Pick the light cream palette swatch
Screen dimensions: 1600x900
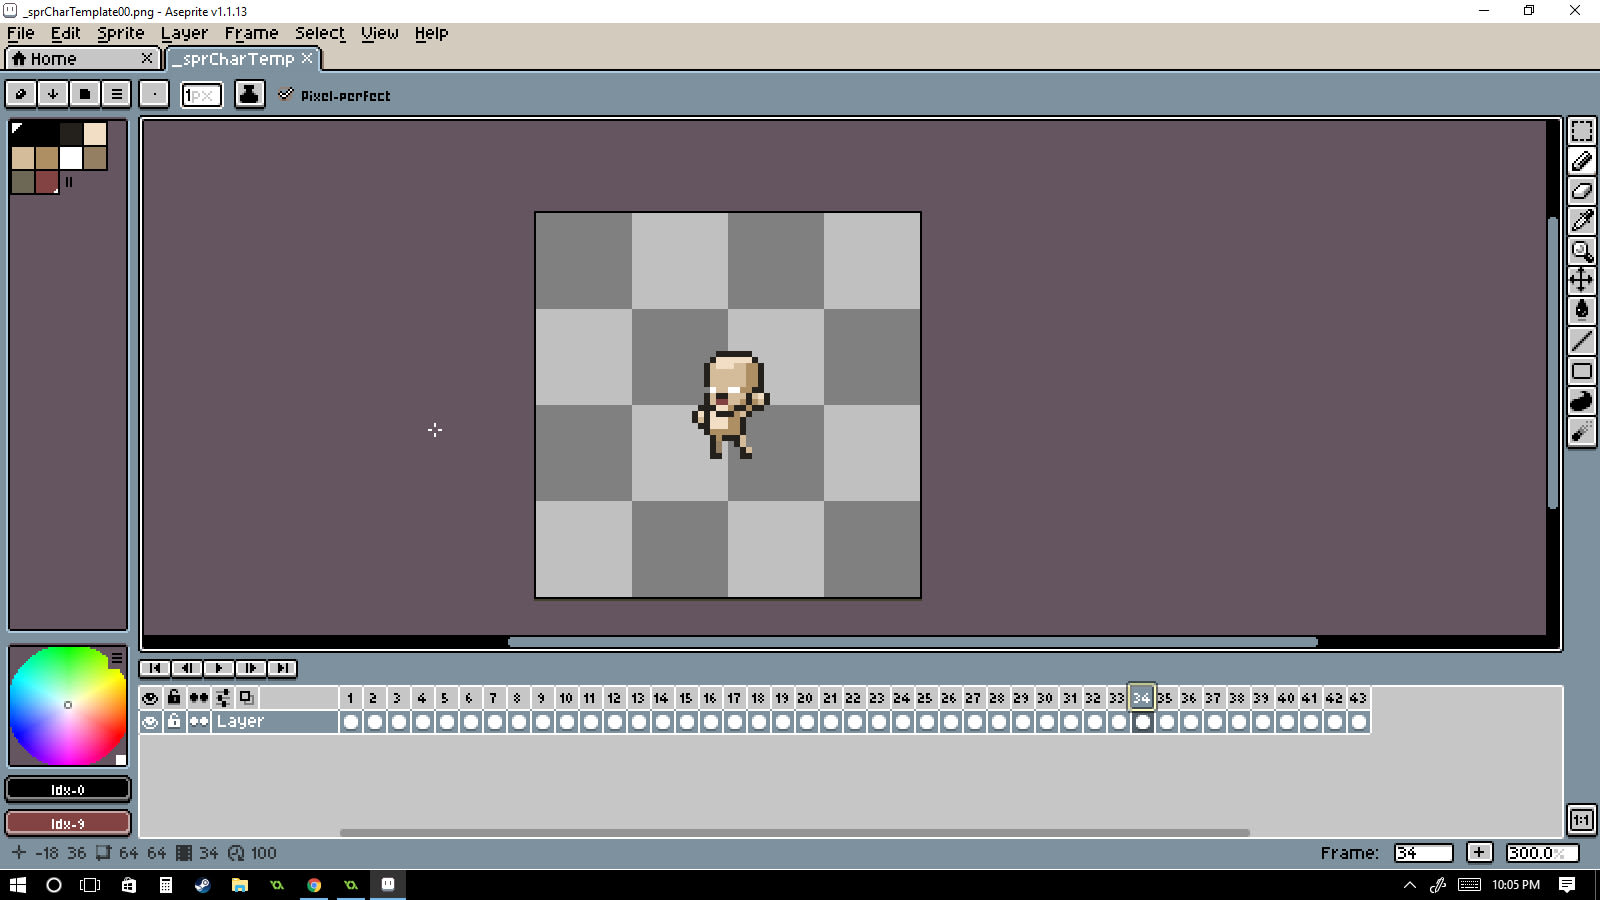(95, 134)
